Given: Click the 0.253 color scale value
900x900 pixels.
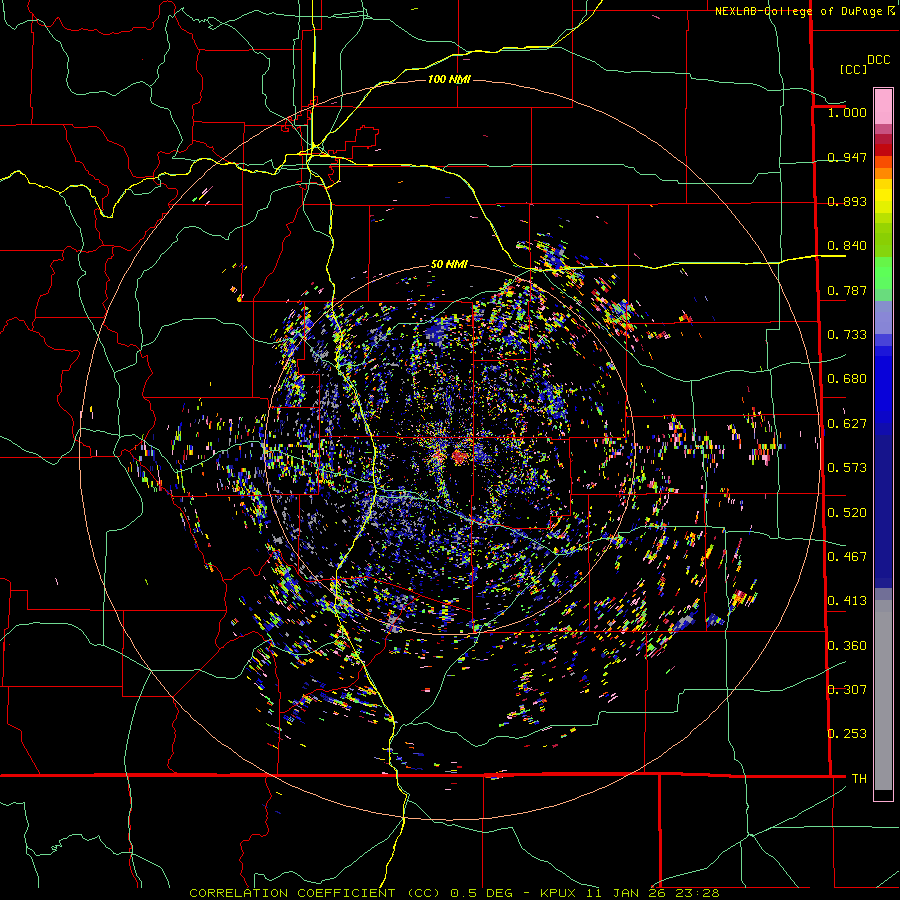Looking at the screenshot, I should (x=847, y=734).
